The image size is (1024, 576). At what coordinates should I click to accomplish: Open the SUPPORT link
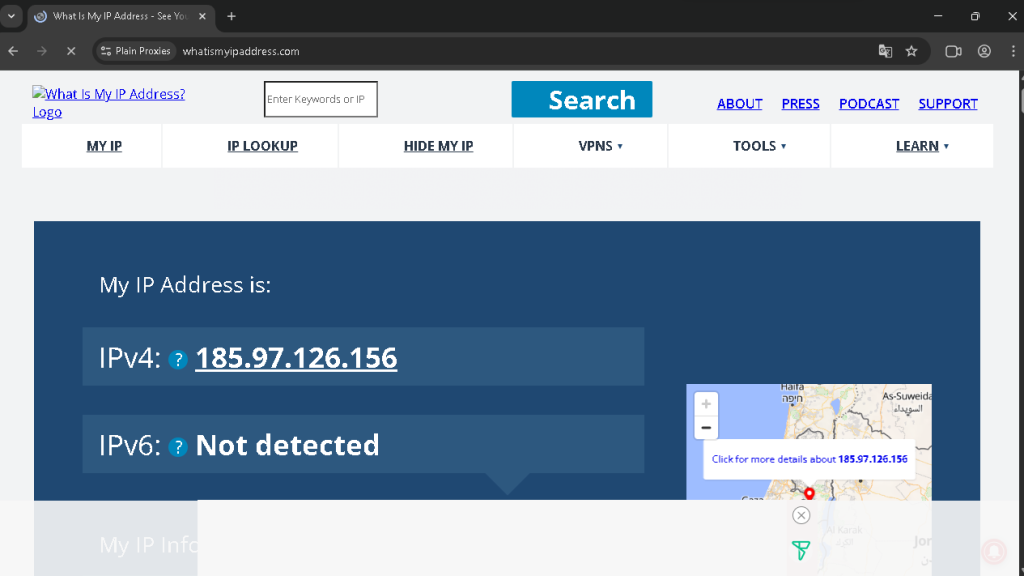(x=948, y=104)
